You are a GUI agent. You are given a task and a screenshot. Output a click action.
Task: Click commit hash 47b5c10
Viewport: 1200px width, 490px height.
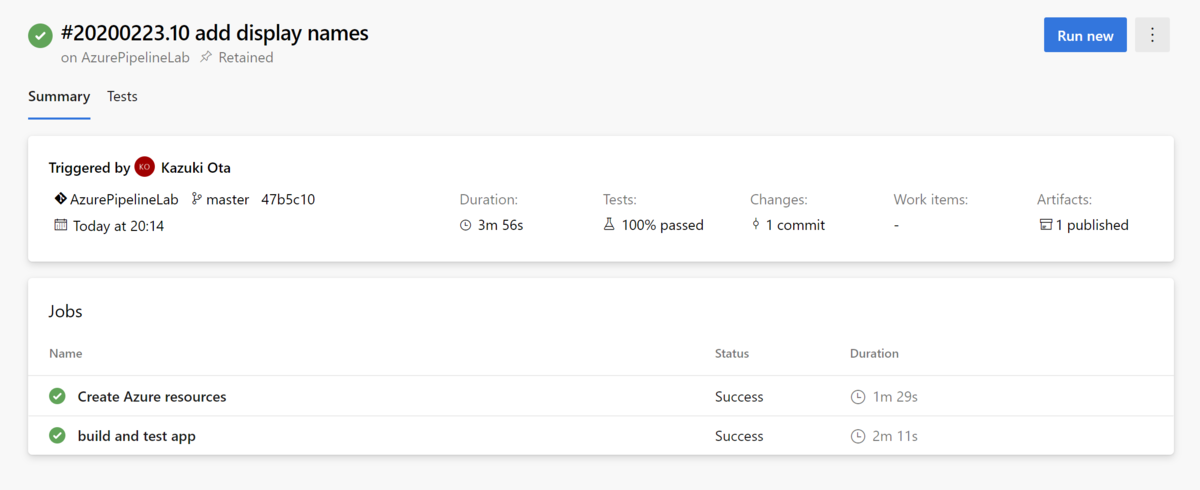click(x=288, y=199)
